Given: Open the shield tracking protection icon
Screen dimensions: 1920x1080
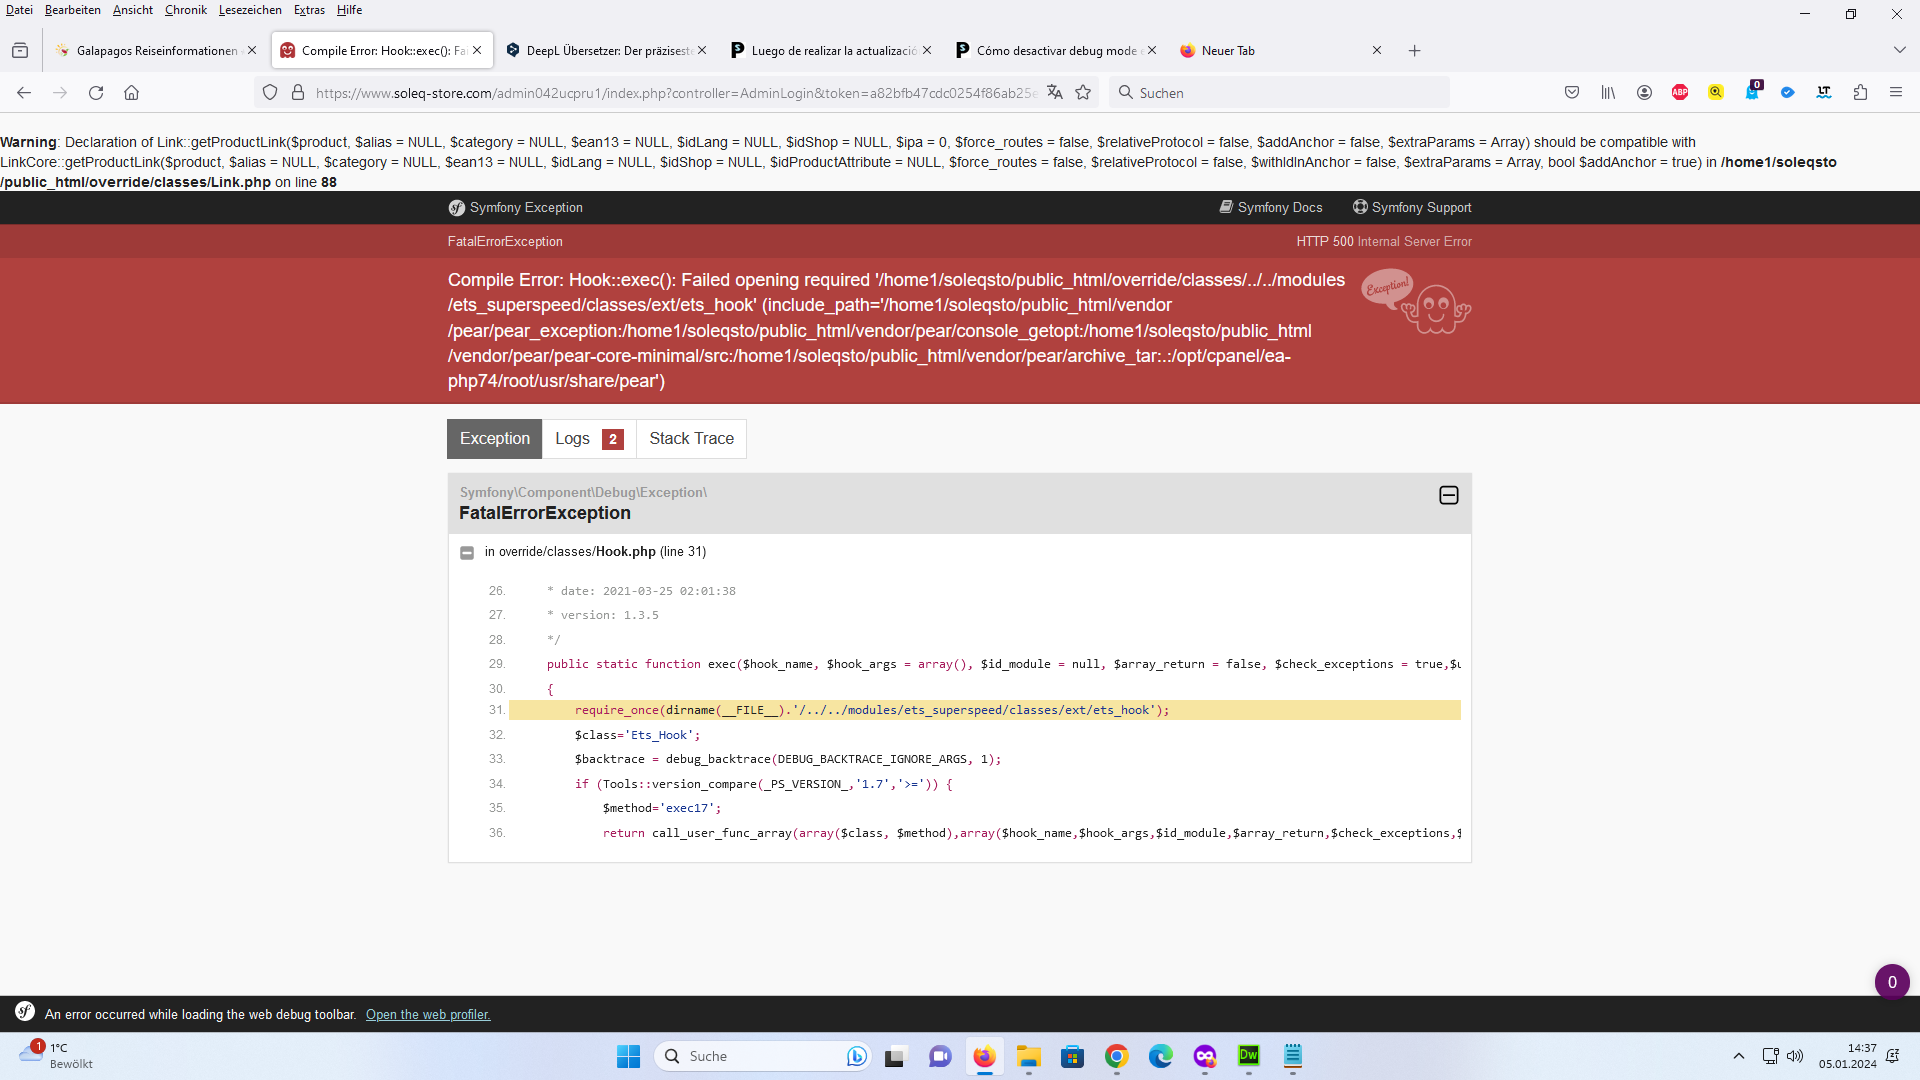Looking at the screenshot, I should coord(270,93).
